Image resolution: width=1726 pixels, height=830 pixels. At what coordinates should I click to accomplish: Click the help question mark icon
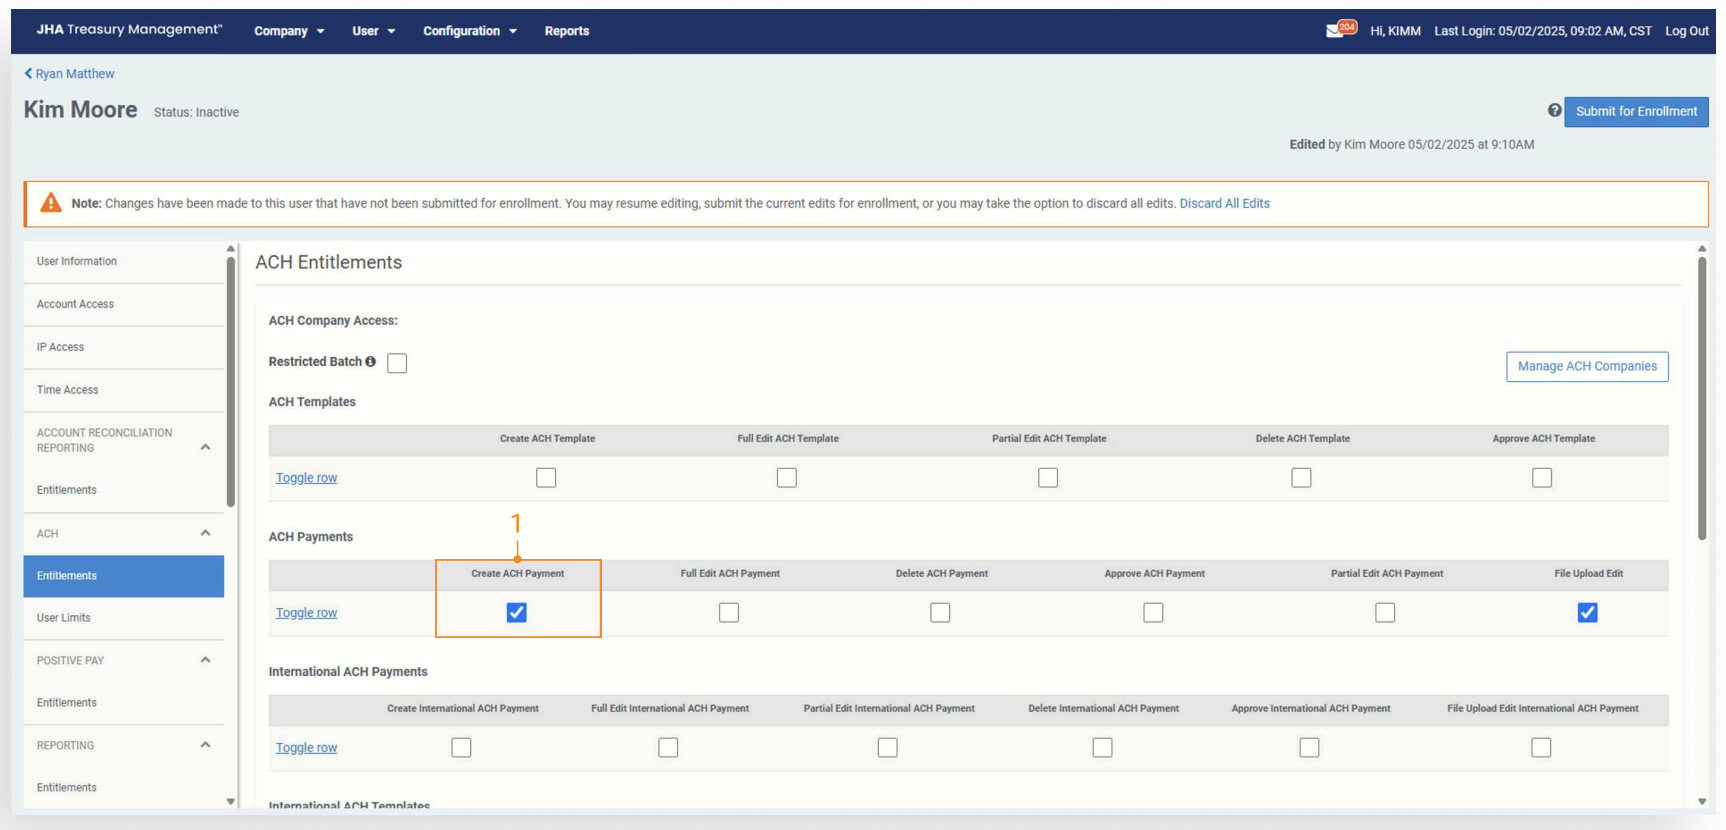[x=1554, y=111]
